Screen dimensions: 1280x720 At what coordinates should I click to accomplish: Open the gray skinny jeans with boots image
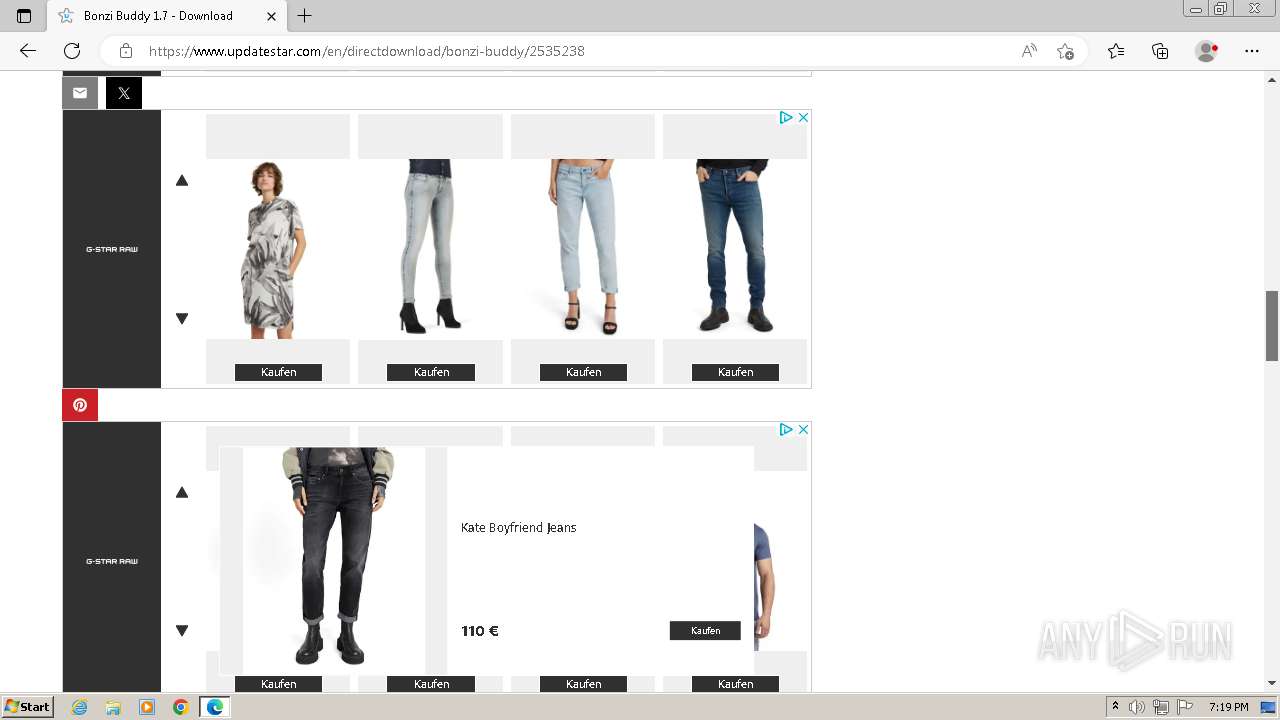[430, 249]
